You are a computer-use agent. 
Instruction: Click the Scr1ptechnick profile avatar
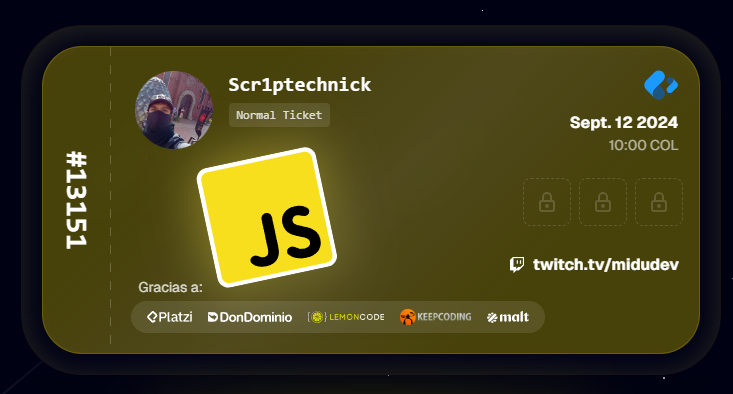tap(174, 110)
